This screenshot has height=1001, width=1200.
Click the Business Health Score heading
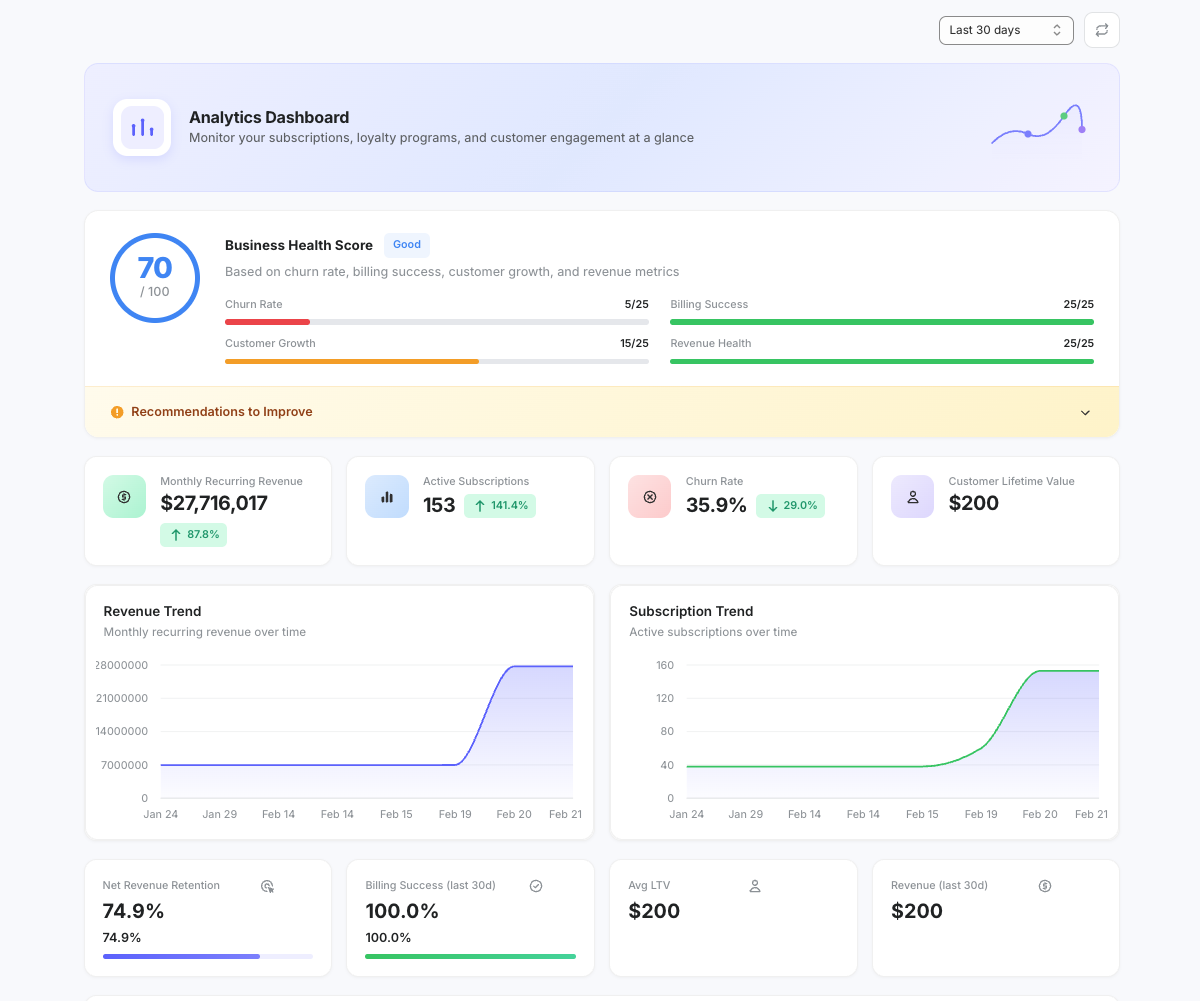pos(299,245)
